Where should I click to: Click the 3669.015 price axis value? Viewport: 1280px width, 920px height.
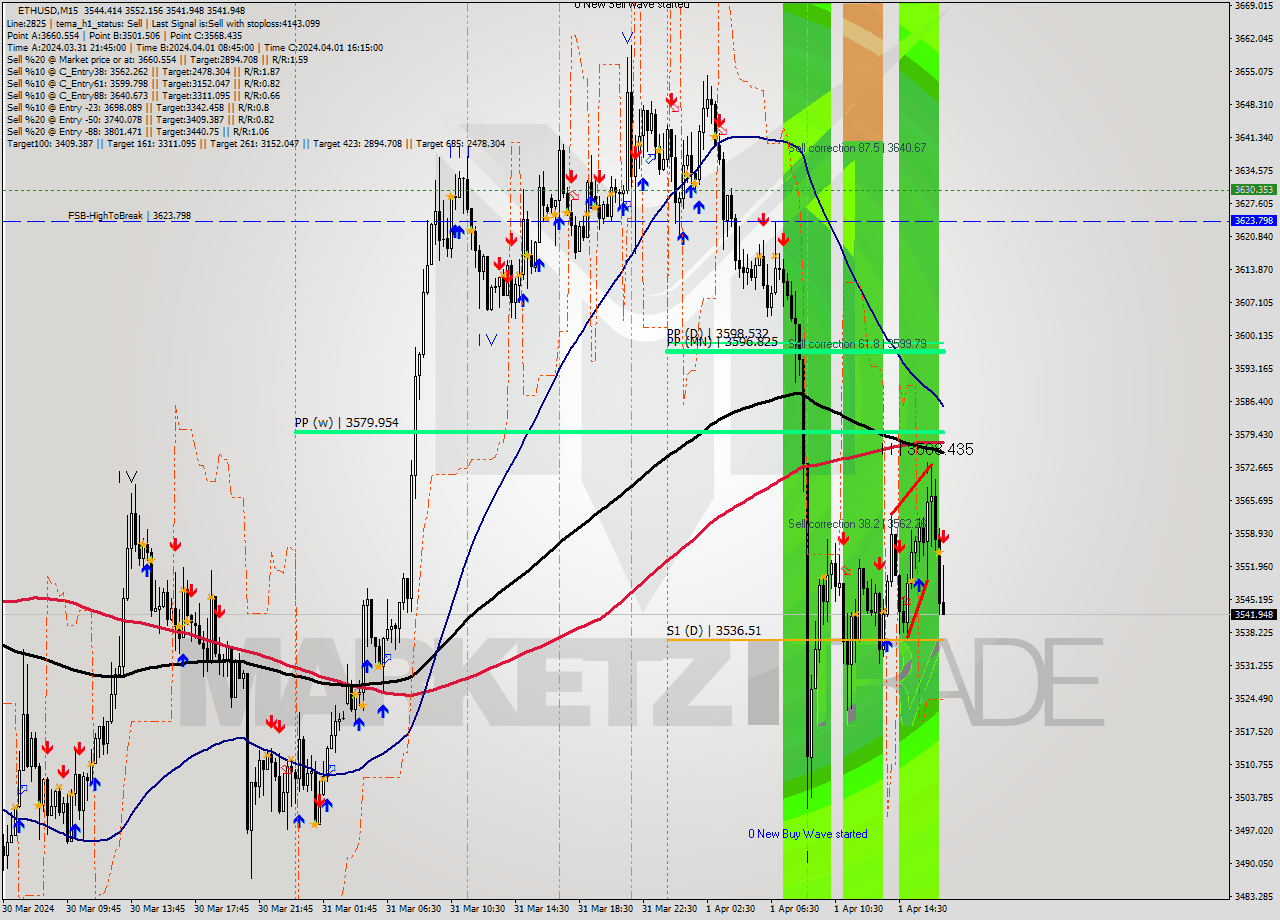coord(1253,5)
